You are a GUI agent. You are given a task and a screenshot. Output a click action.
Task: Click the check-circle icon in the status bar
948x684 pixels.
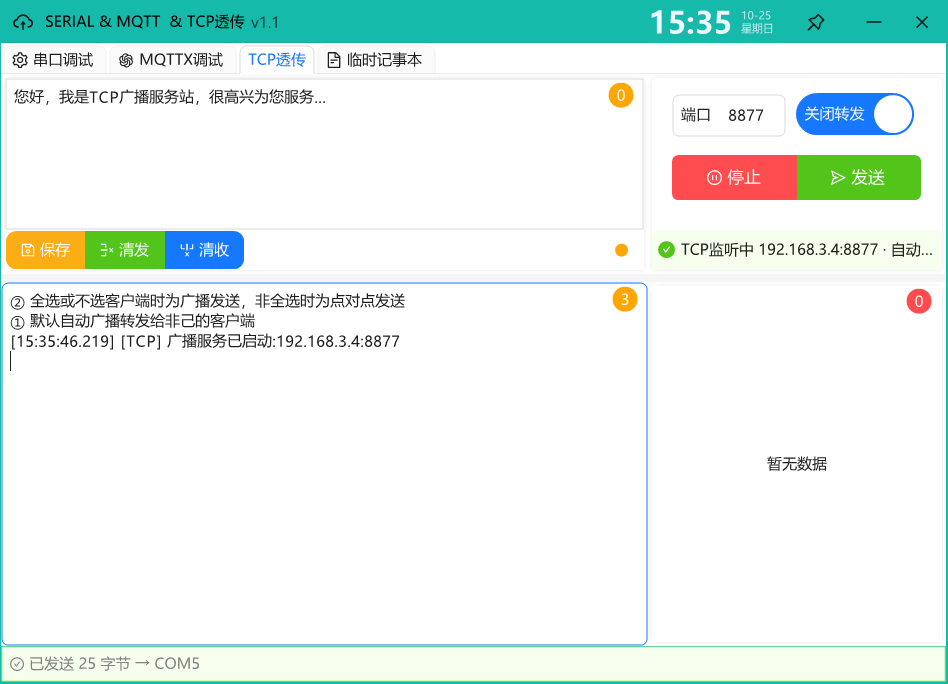pyautogui.click(x=17, y=664)
